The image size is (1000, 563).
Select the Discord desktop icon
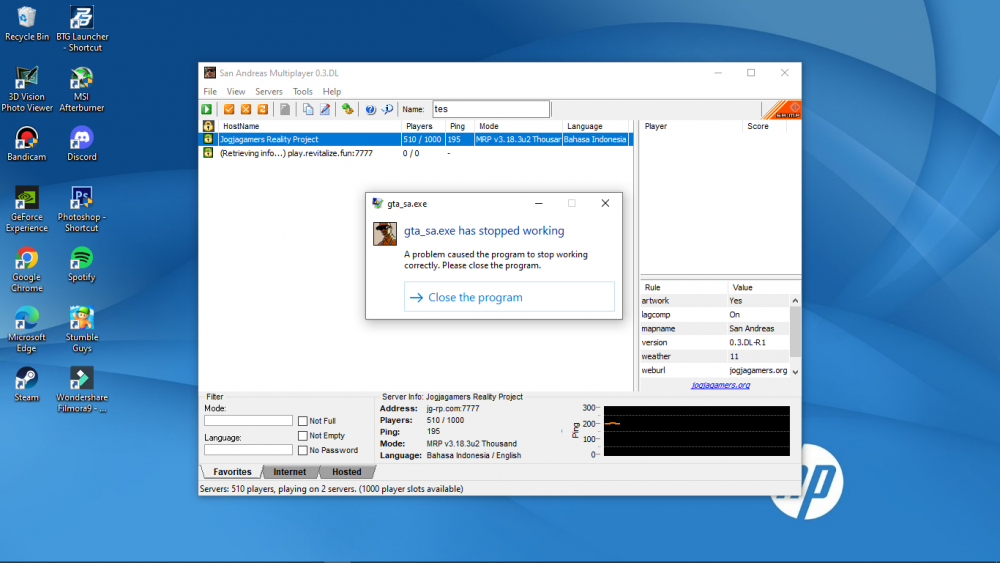coord(82,143)
